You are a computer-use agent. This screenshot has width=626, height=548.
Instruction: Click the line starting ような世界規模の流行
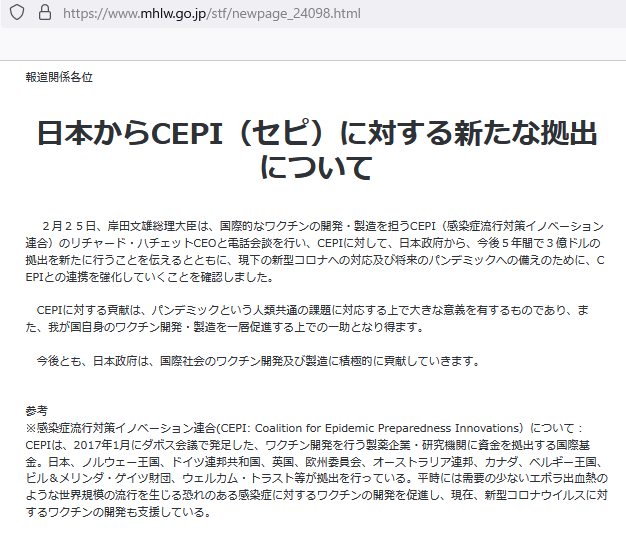(317, 495)
